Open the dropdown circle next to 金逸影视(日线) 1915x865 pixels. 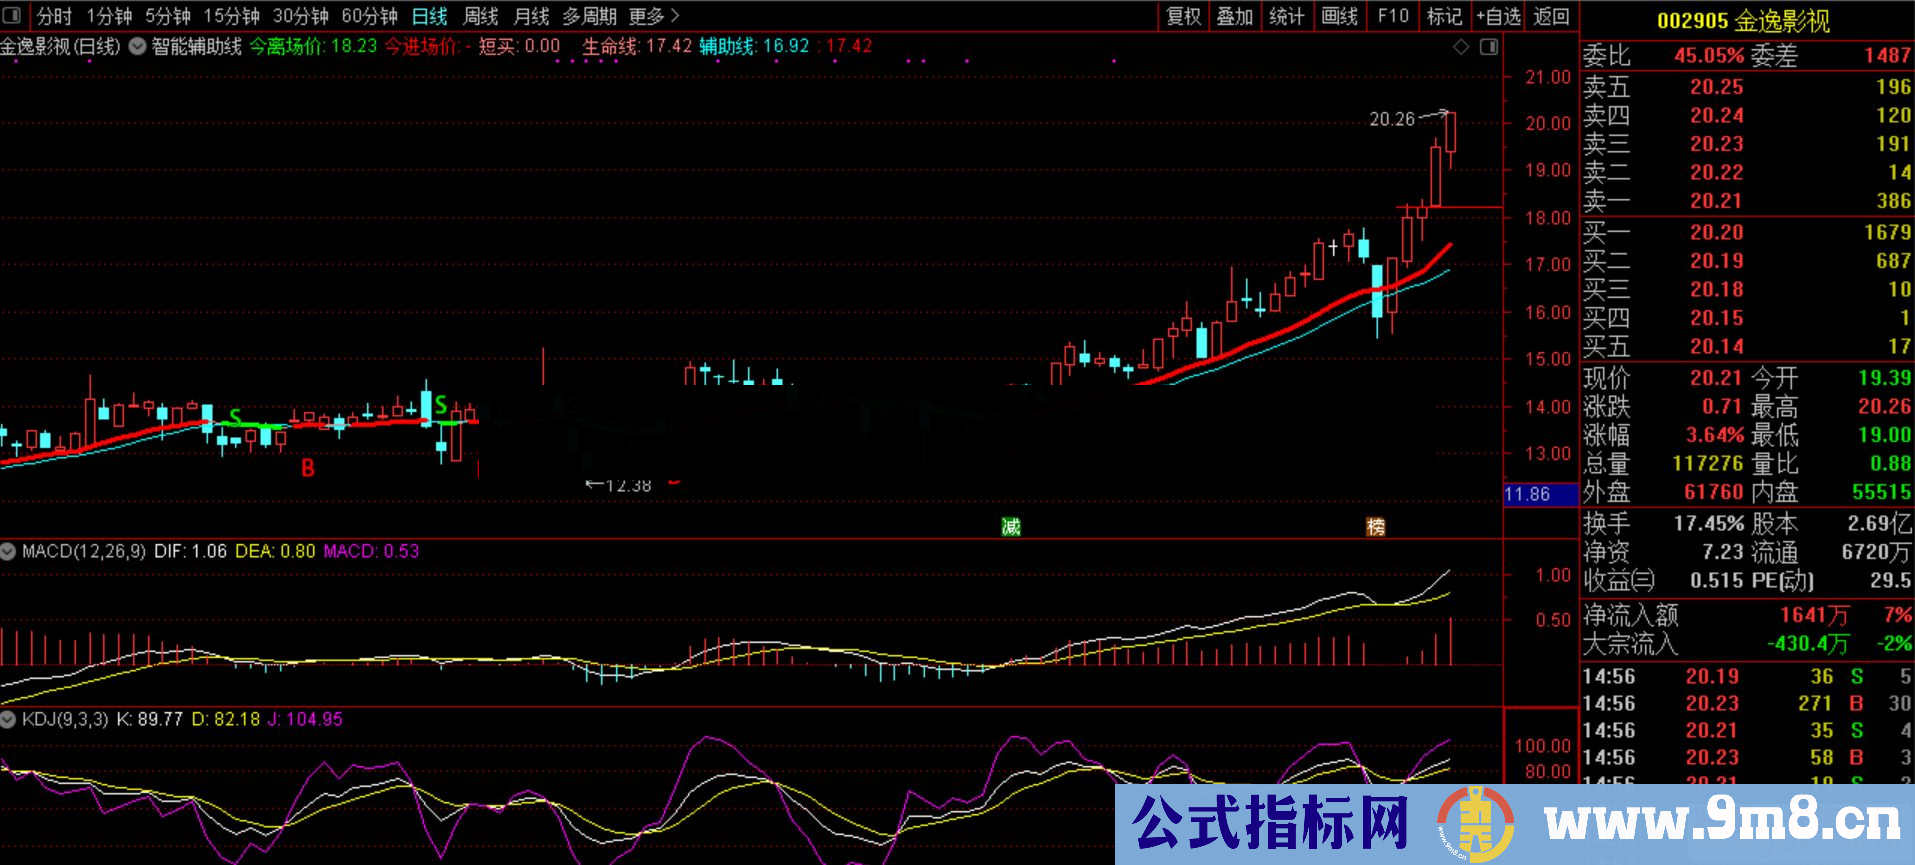point(137,46)
